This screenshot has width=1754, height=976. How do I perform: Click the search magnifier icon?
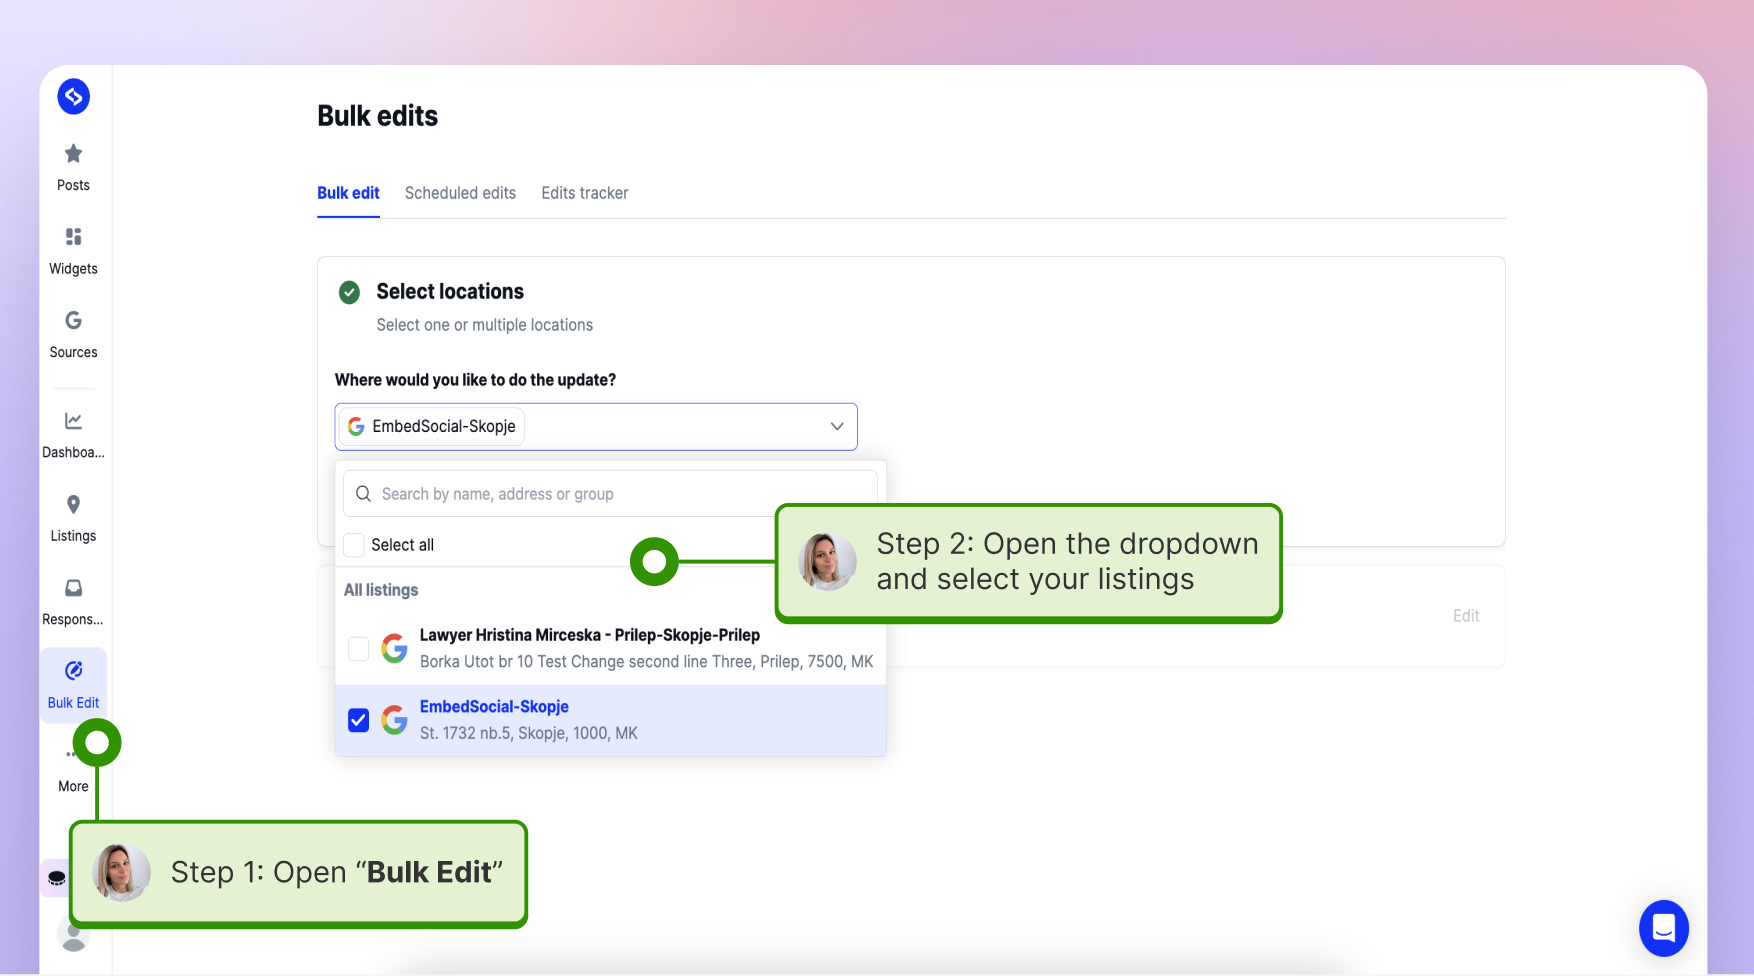click(x=364, y=494)
